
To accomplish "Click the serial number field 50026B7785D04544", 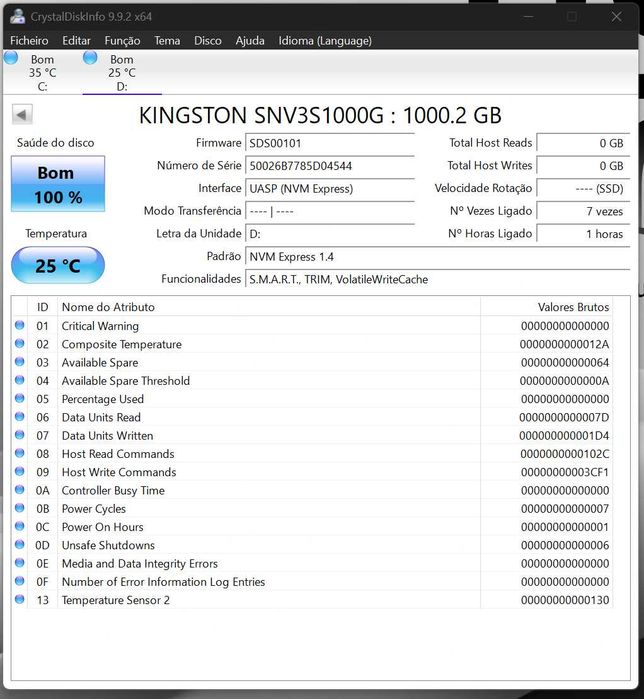I will click(x=330, y=166).
